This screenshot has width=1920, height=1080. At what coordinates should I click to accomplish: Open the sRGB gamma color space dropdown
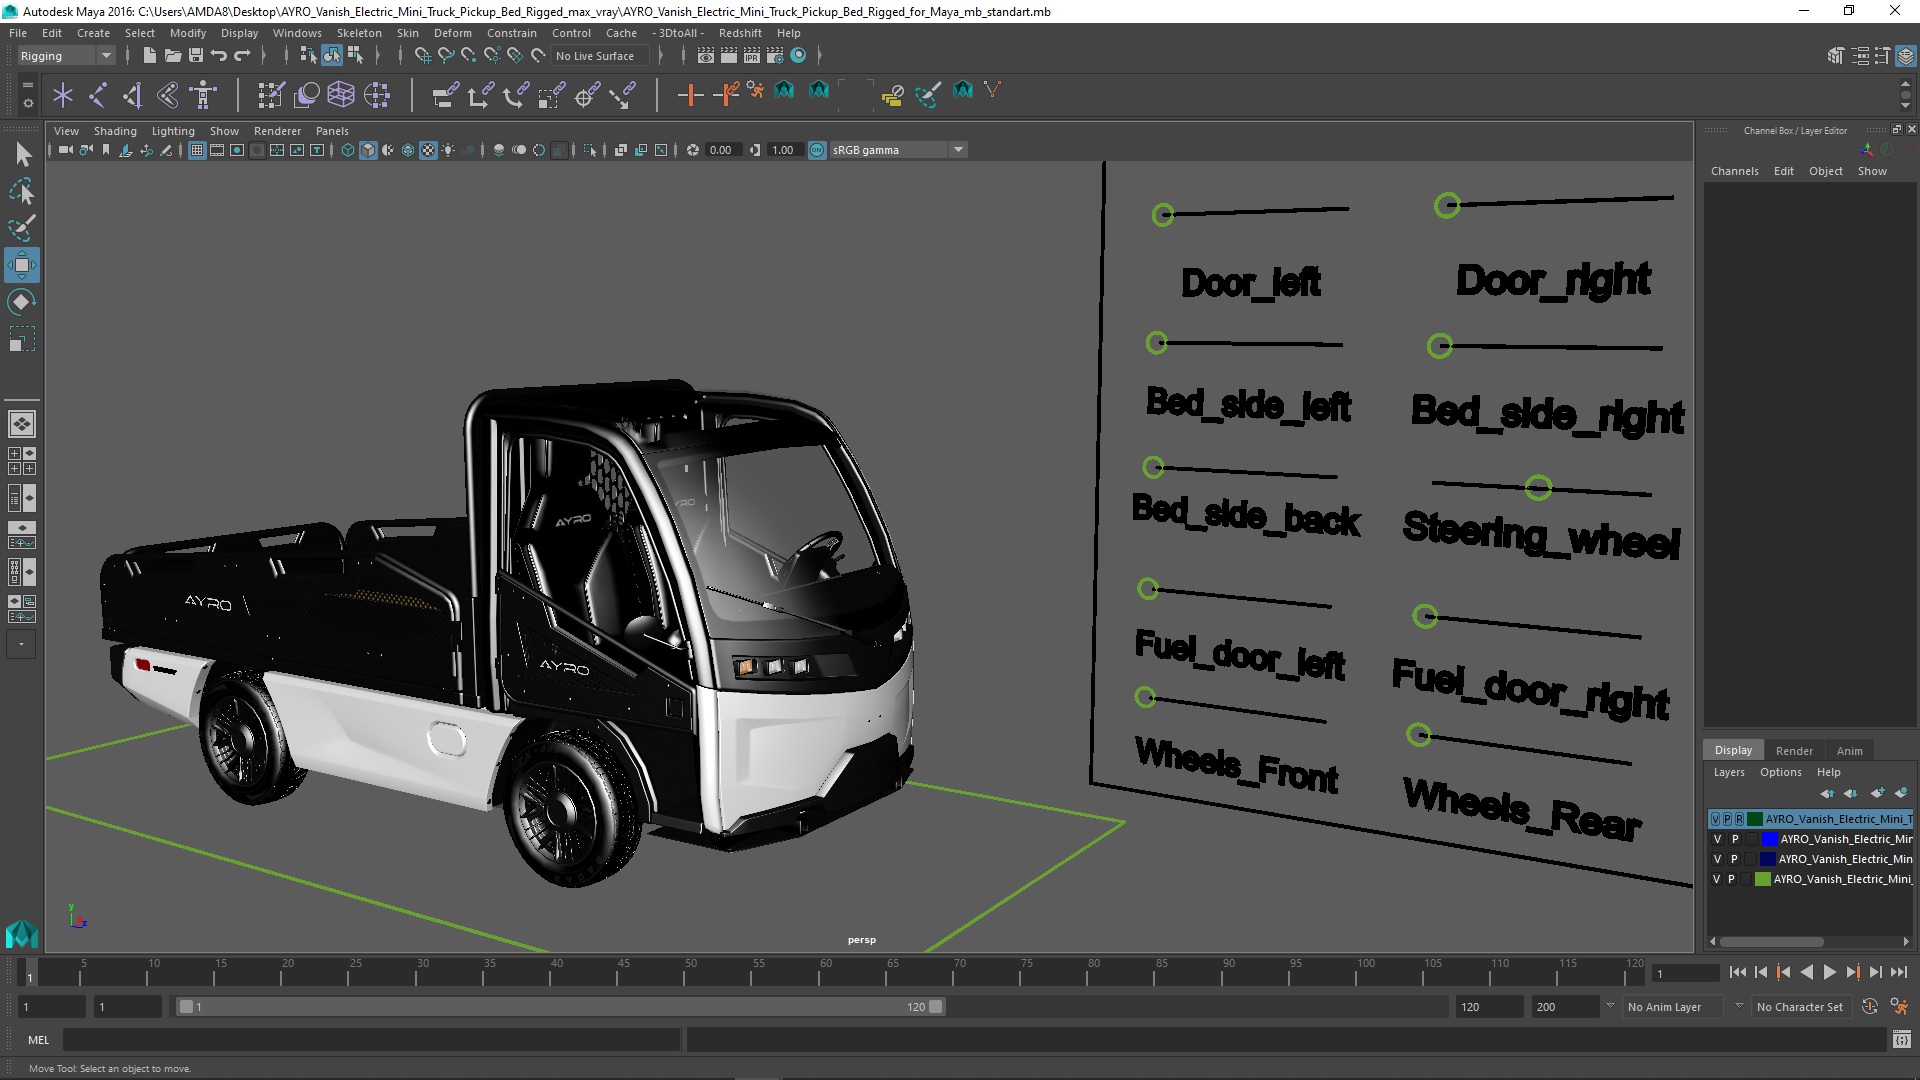(x=897, y=150)
